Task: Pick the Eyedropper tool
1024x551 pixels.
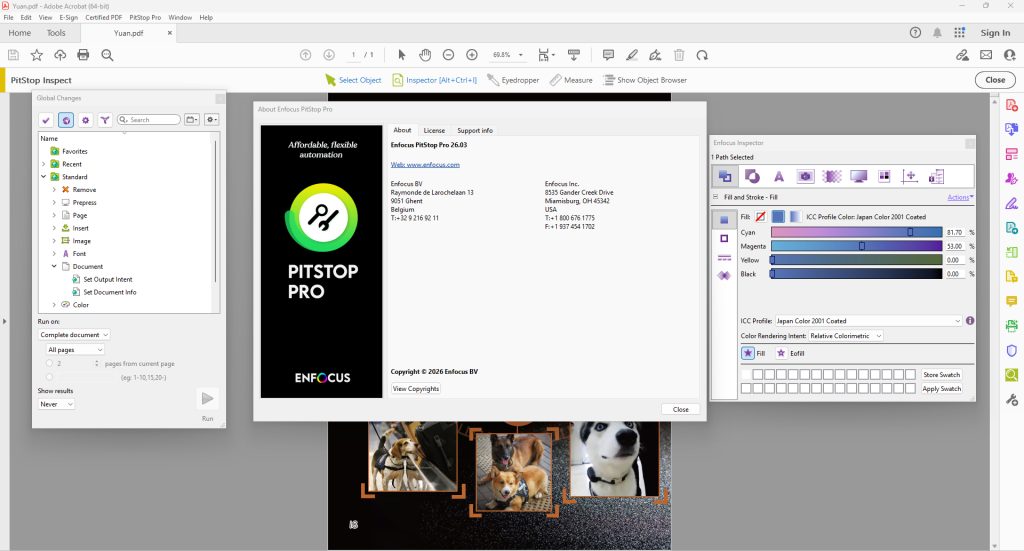Action: click(x=513, y=80)
